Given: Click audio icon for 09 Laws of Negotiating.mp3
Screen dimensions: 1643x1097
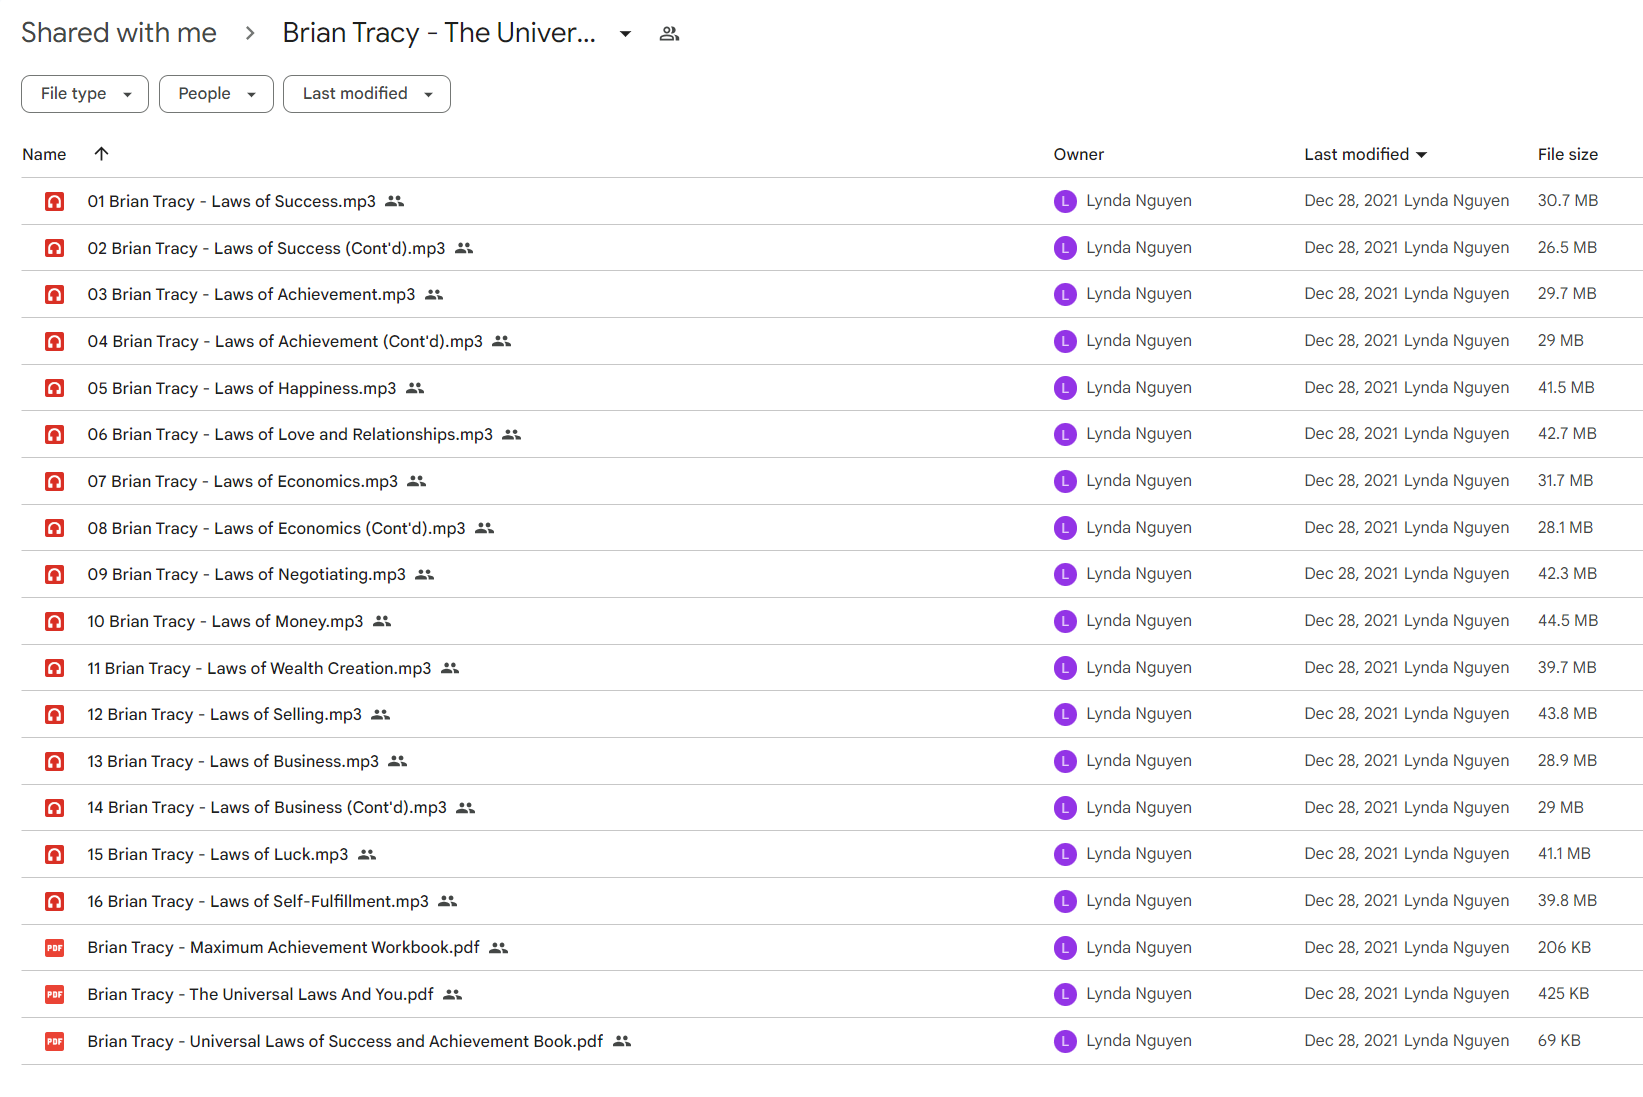Looking at the screenshot, I should point(55,575).
